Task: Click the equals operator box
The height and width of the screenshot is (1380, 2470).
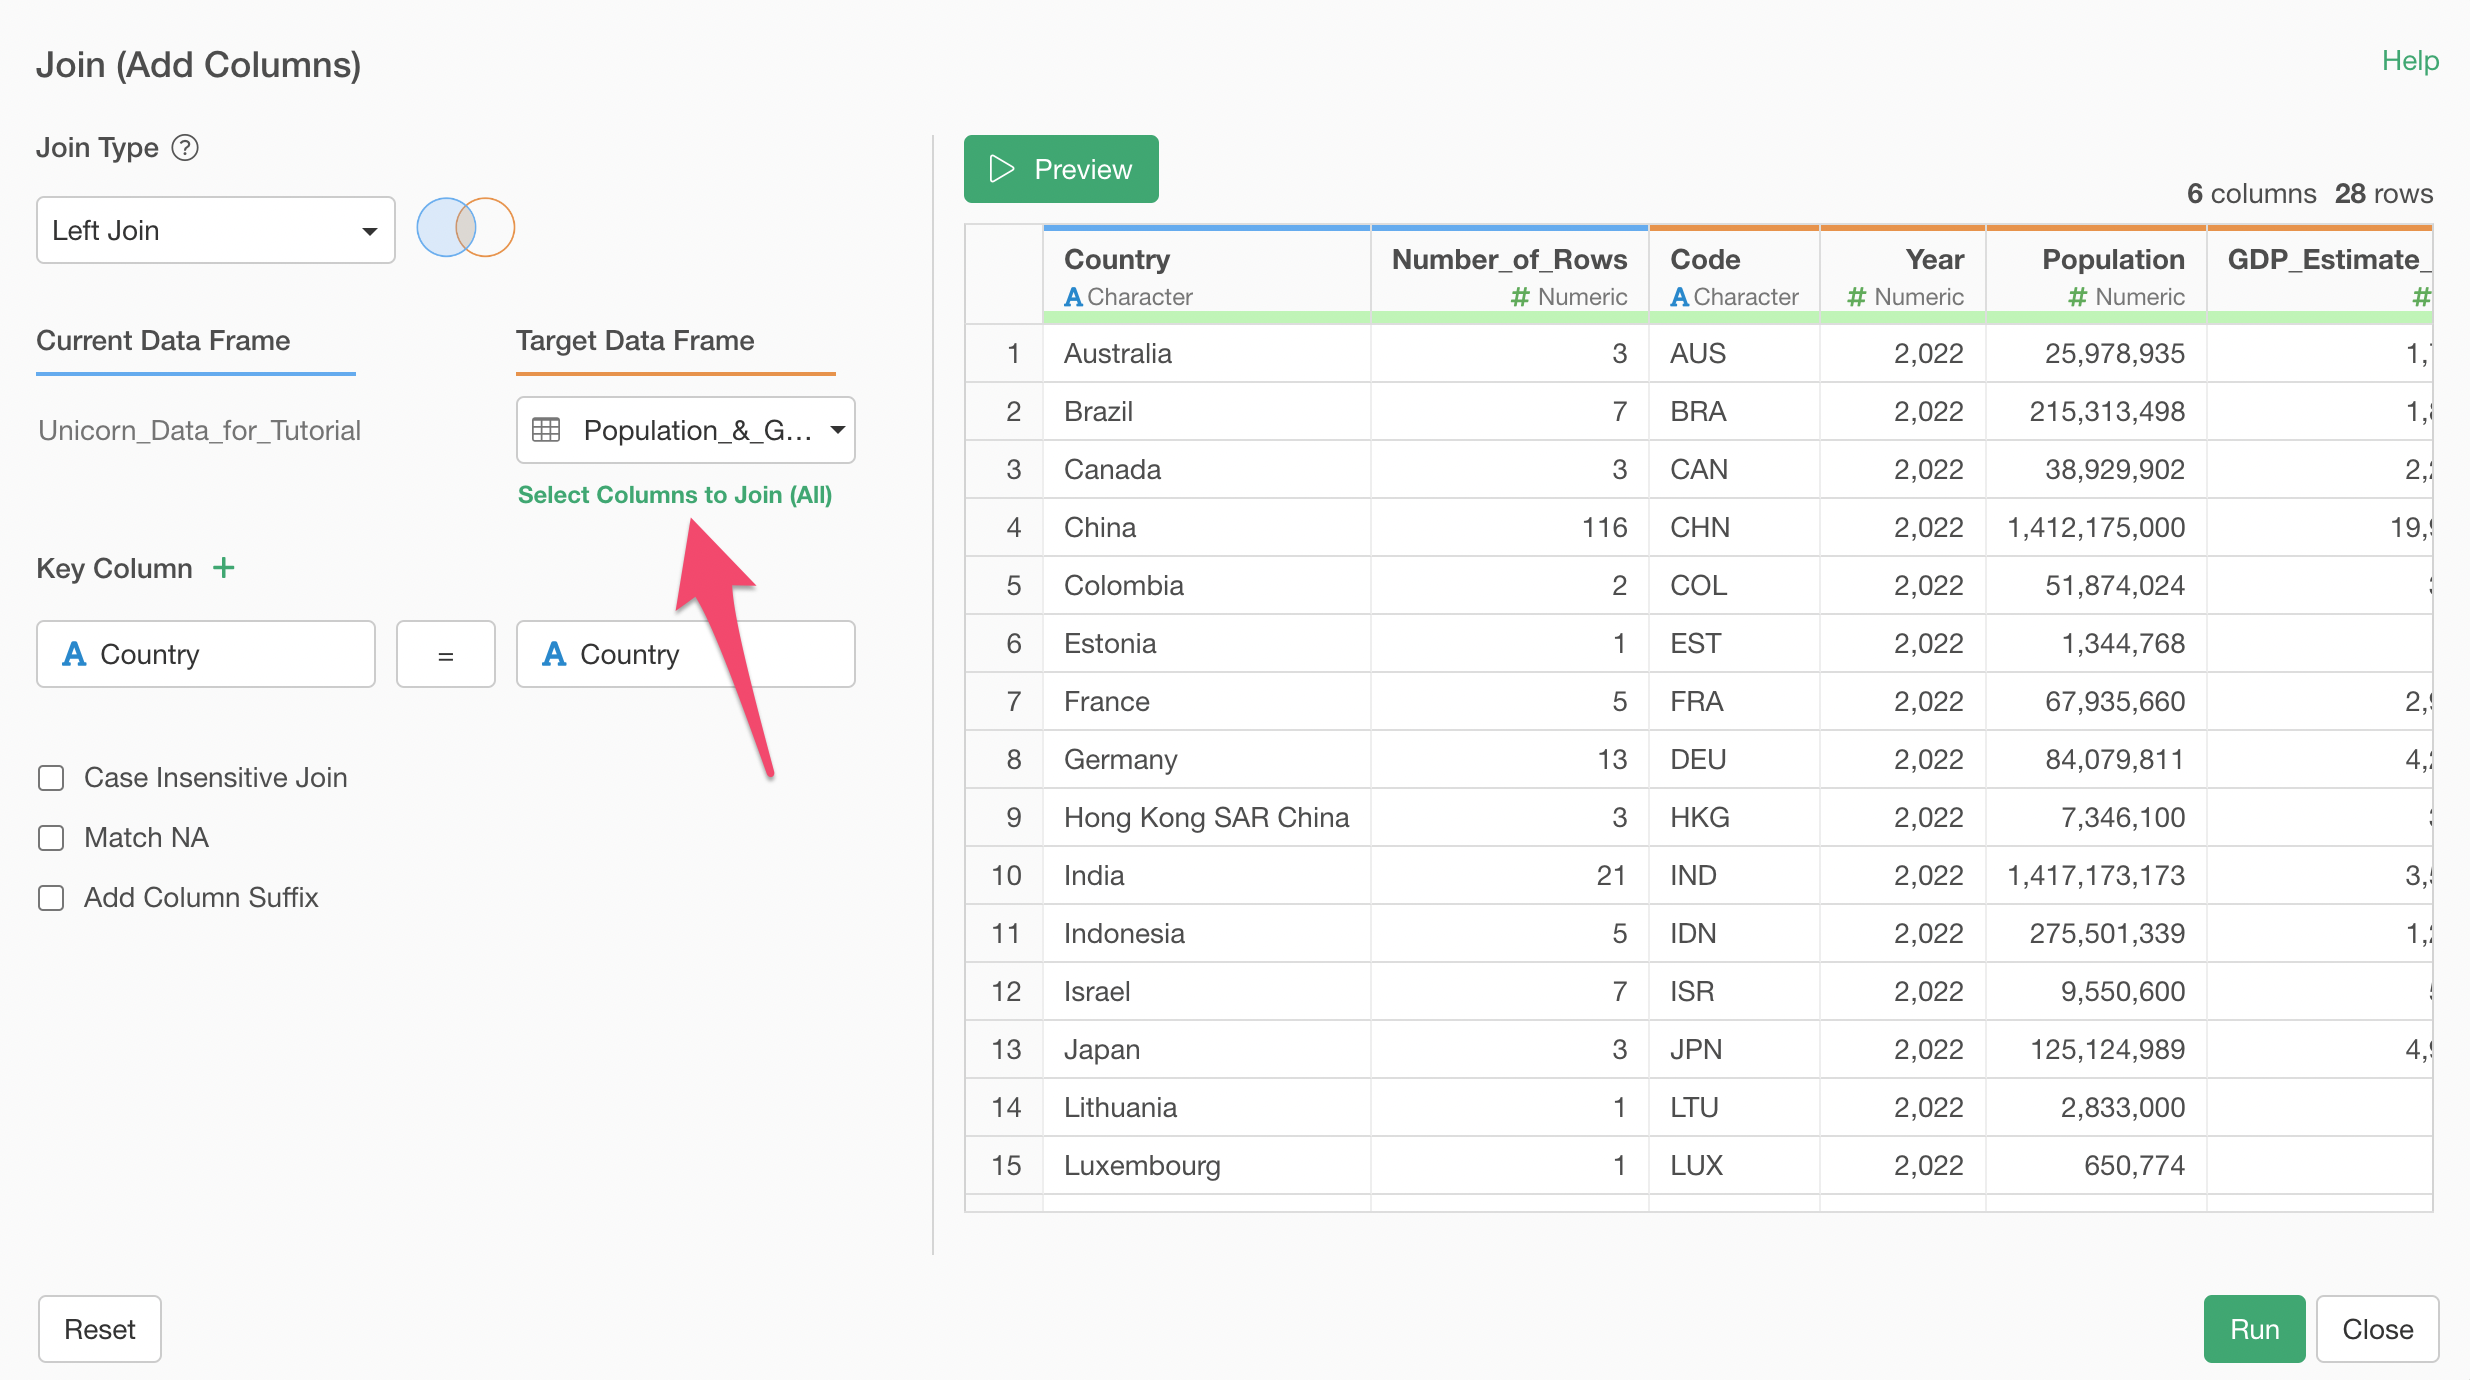Action: click(x=445, y=655)
